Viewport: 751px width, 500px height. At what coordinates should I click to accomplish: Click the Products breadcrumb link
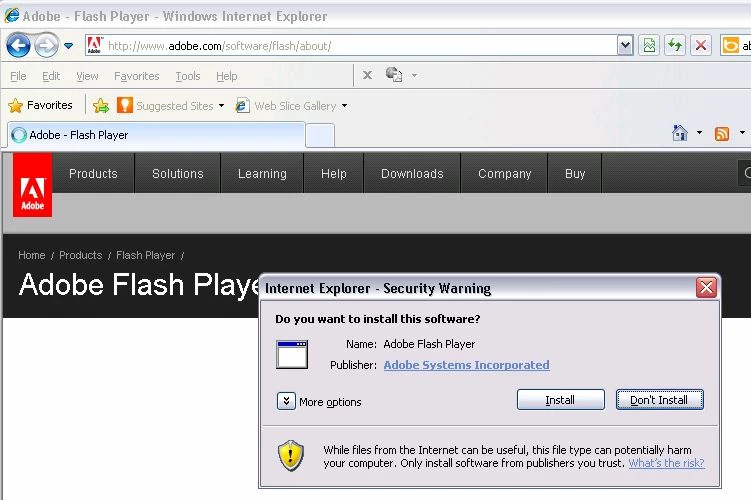(80, 255)
